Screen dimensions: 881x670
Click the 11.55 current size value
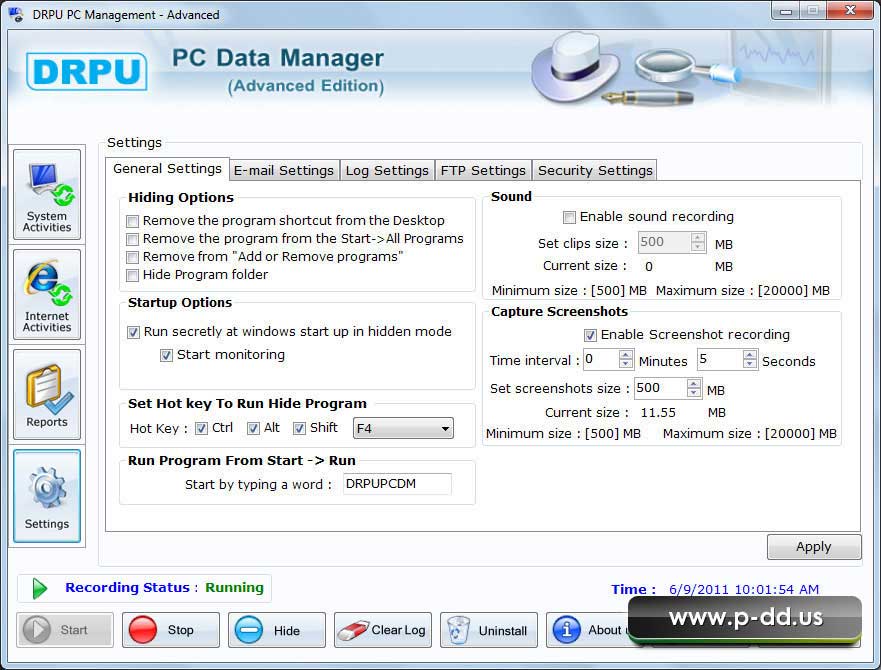(x=658, y=413)
